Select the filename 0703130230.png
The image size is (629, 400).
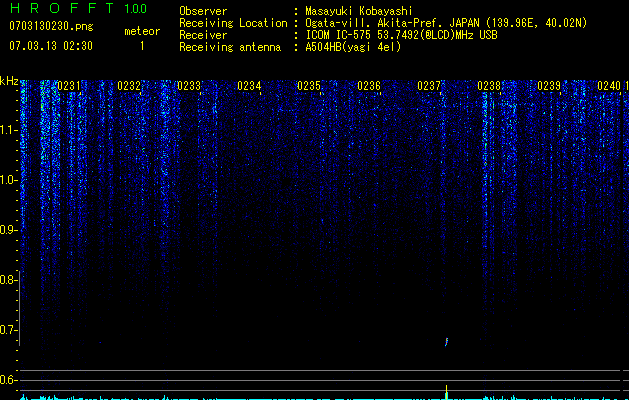pos(51,26)
